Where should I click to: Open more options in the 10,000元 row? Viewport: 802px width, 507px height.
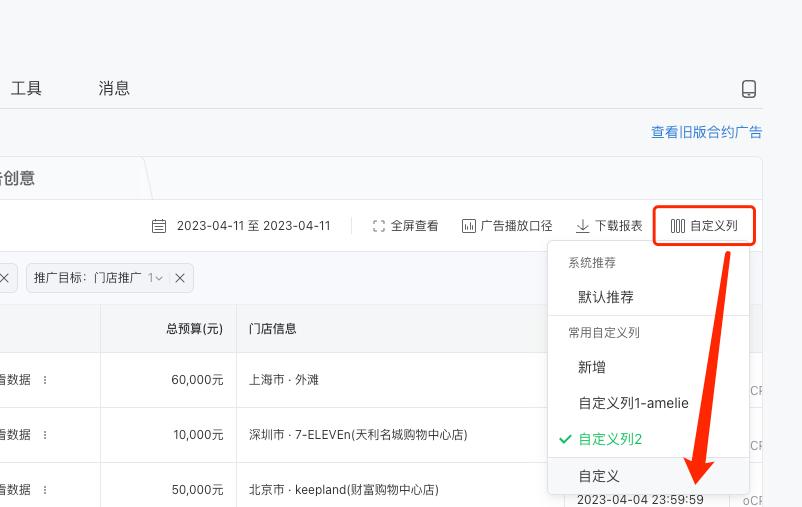45,434
